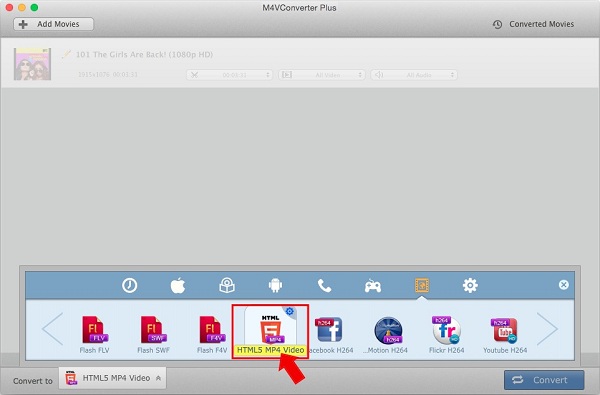Choose the Flash F4V format
Viewport: 600px width, 395px height.
pyautogui.click(x=212, y=334)
